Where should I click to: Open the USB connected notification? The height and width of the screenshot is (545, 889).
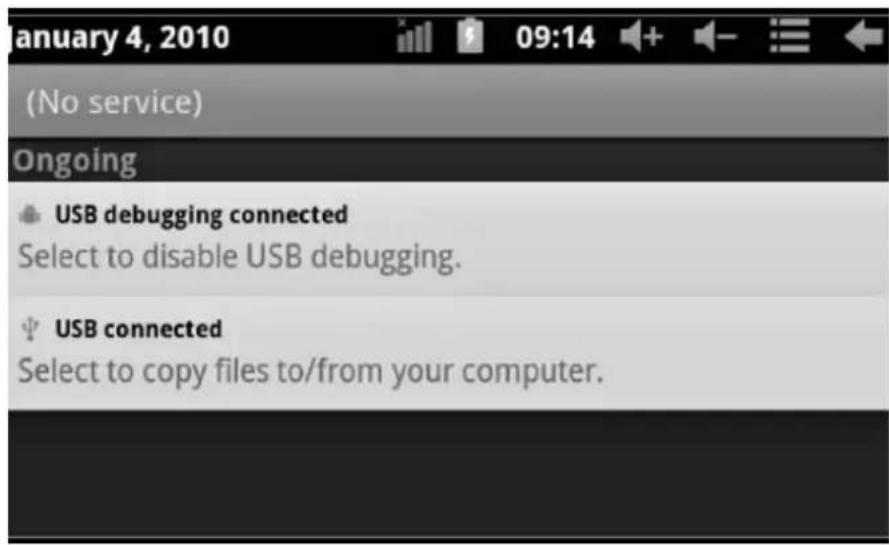tap(448, 353)
